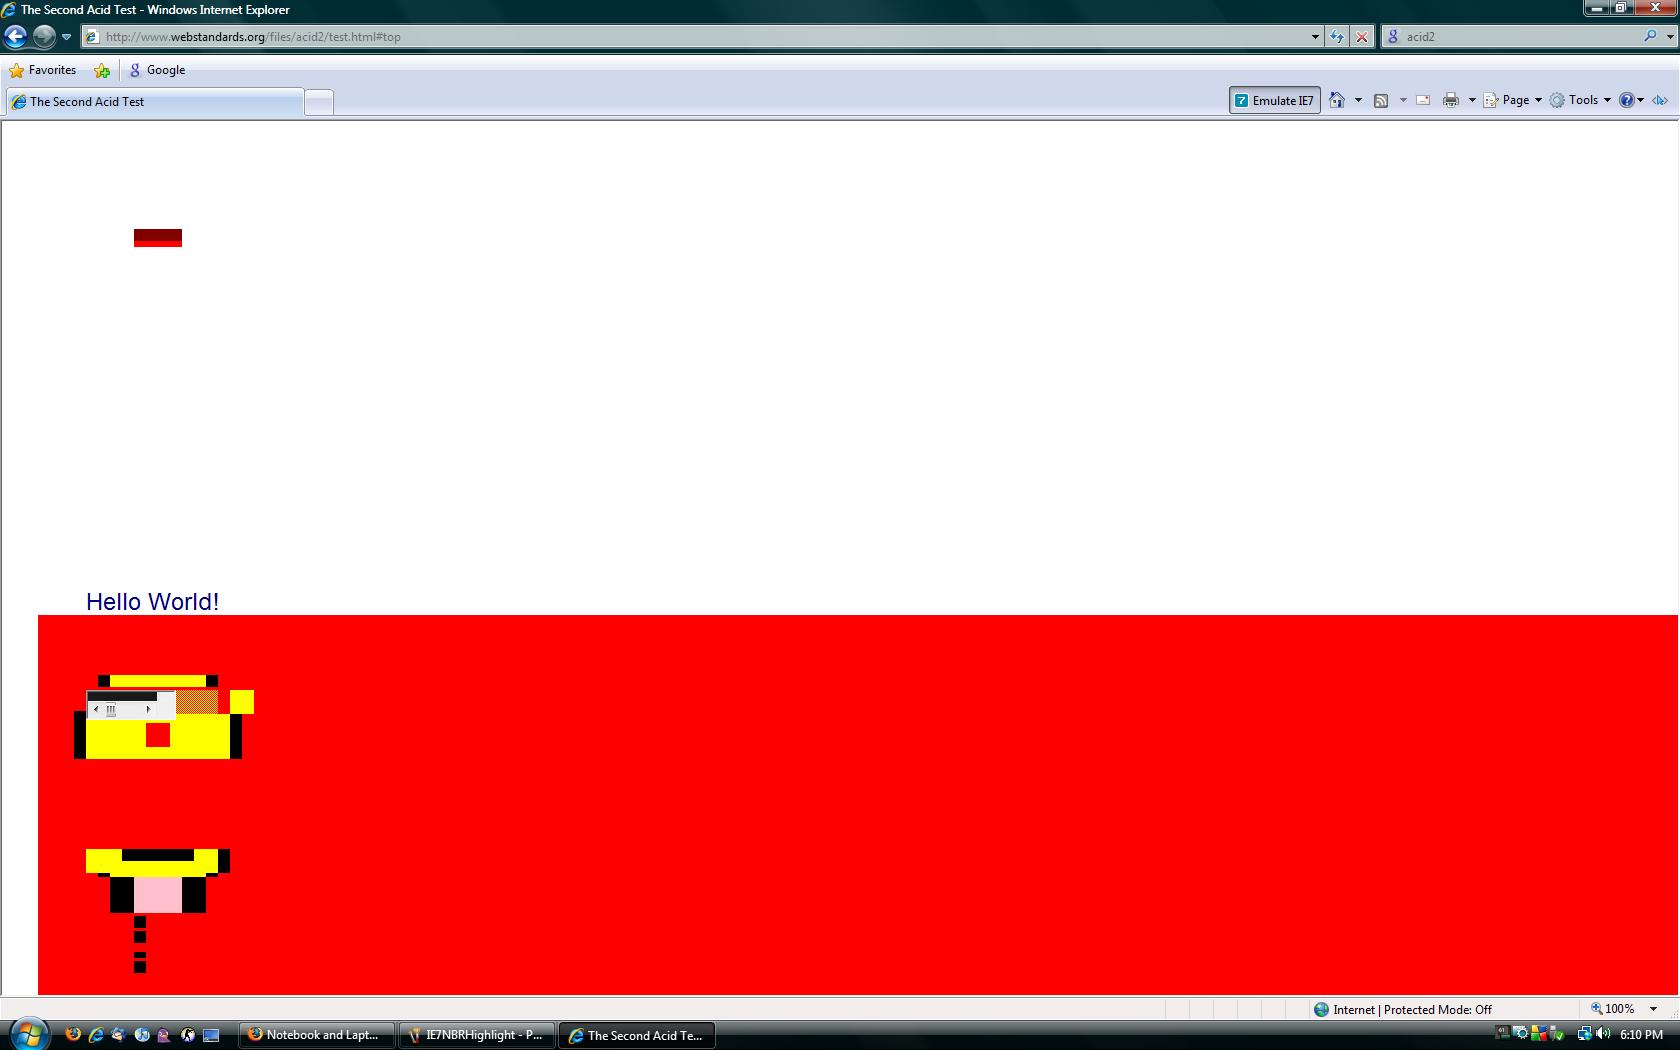Viewport: 1680px width, 1050px height.
Task: Open the Tools menu
Action: [1580, 100]
